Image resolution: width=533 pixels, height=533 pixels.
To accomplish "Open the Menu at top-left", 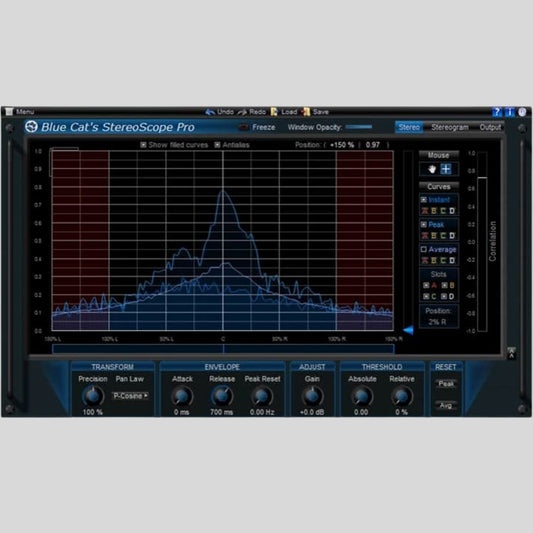I will pyautogui.click(x=20, y=111).
